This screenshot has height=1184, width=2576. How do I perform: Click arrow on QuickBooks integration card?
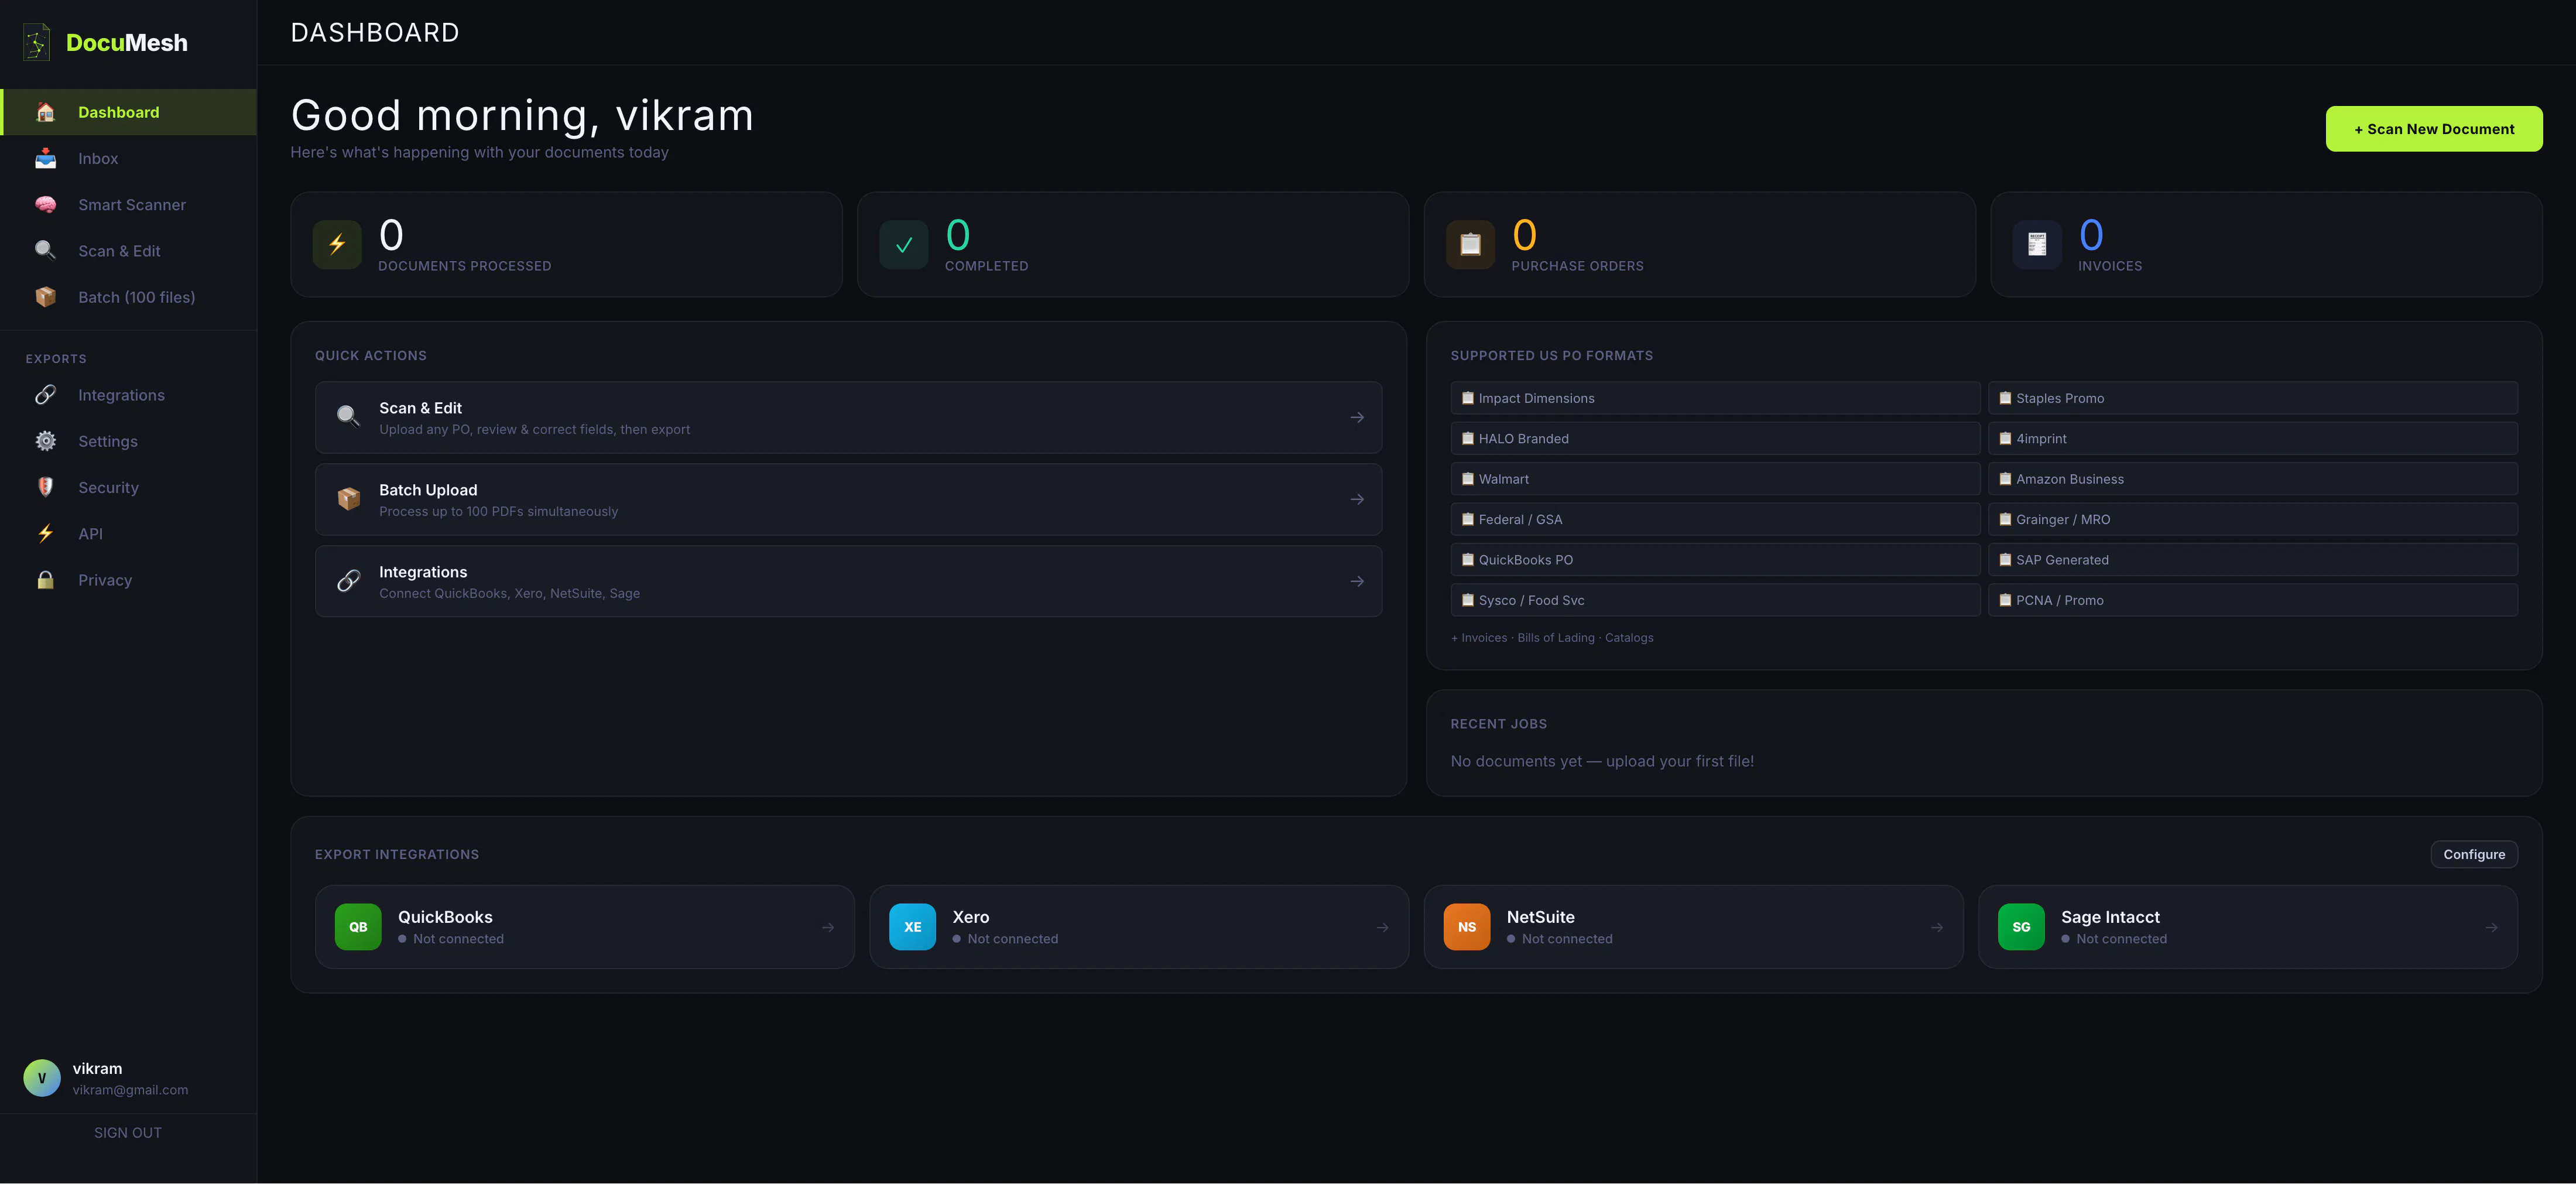828,927
